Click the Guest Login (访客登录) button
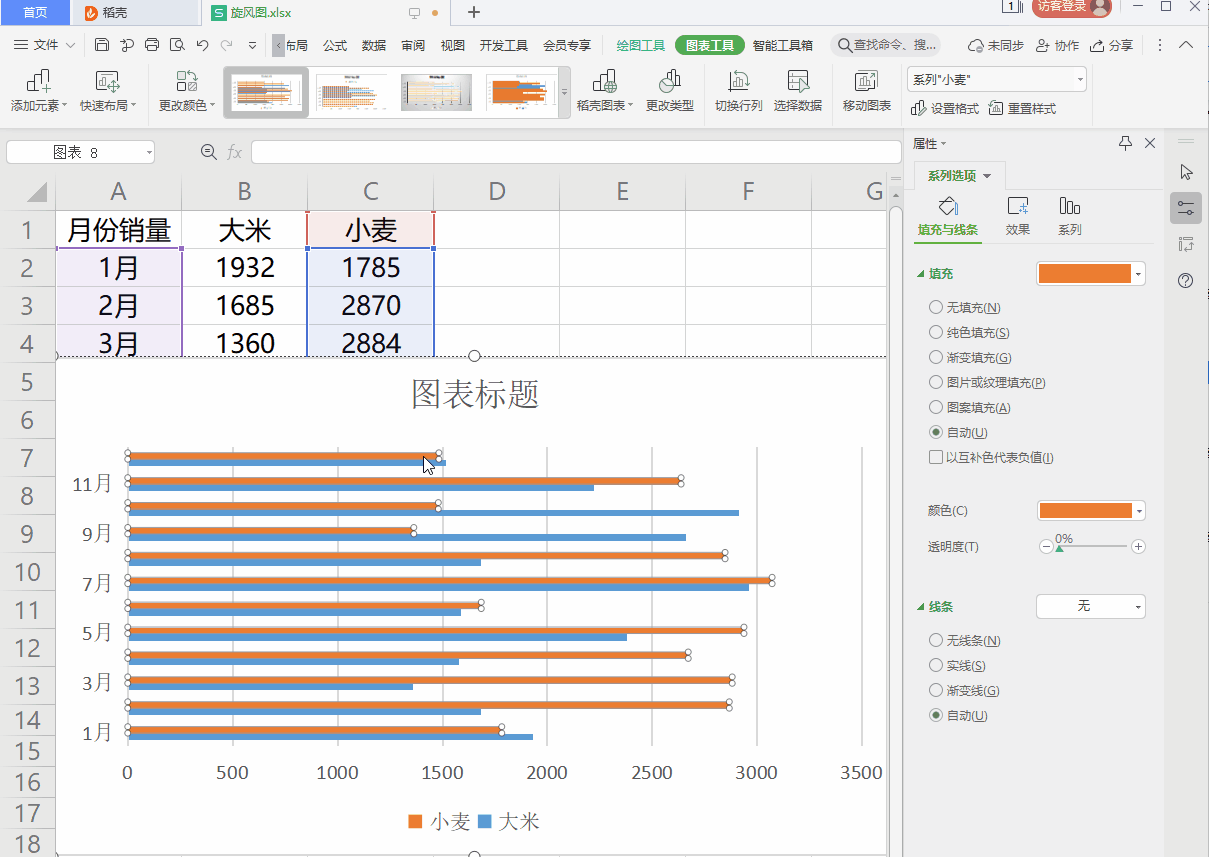The width and height of the screenshot is (1209, 857). point(1072,7)
